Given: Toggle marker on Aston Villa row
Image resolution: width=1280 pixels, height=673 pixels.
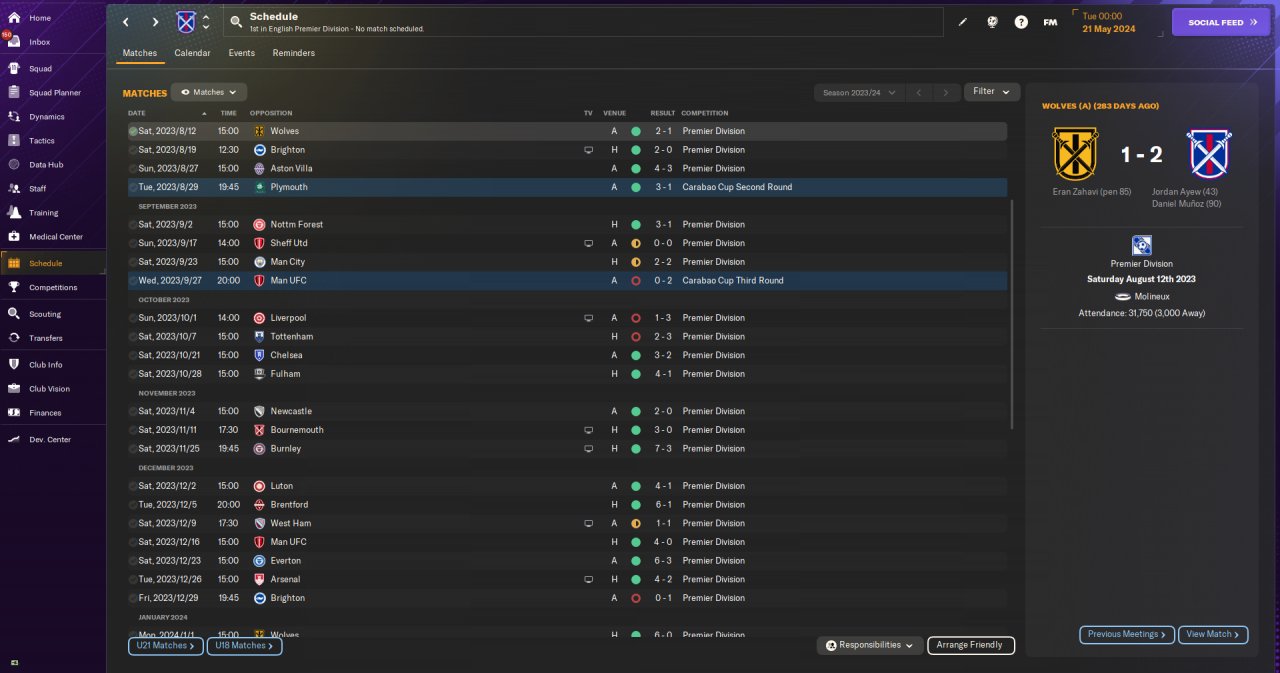Looking at the screenshot, I should coord(133,169).
